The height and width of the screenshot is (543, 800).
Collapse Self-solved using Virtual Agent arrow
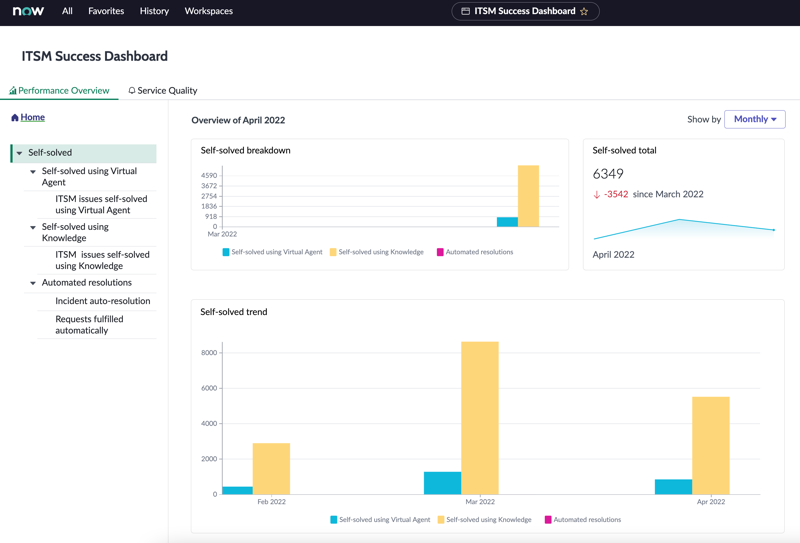click(33, 171)
